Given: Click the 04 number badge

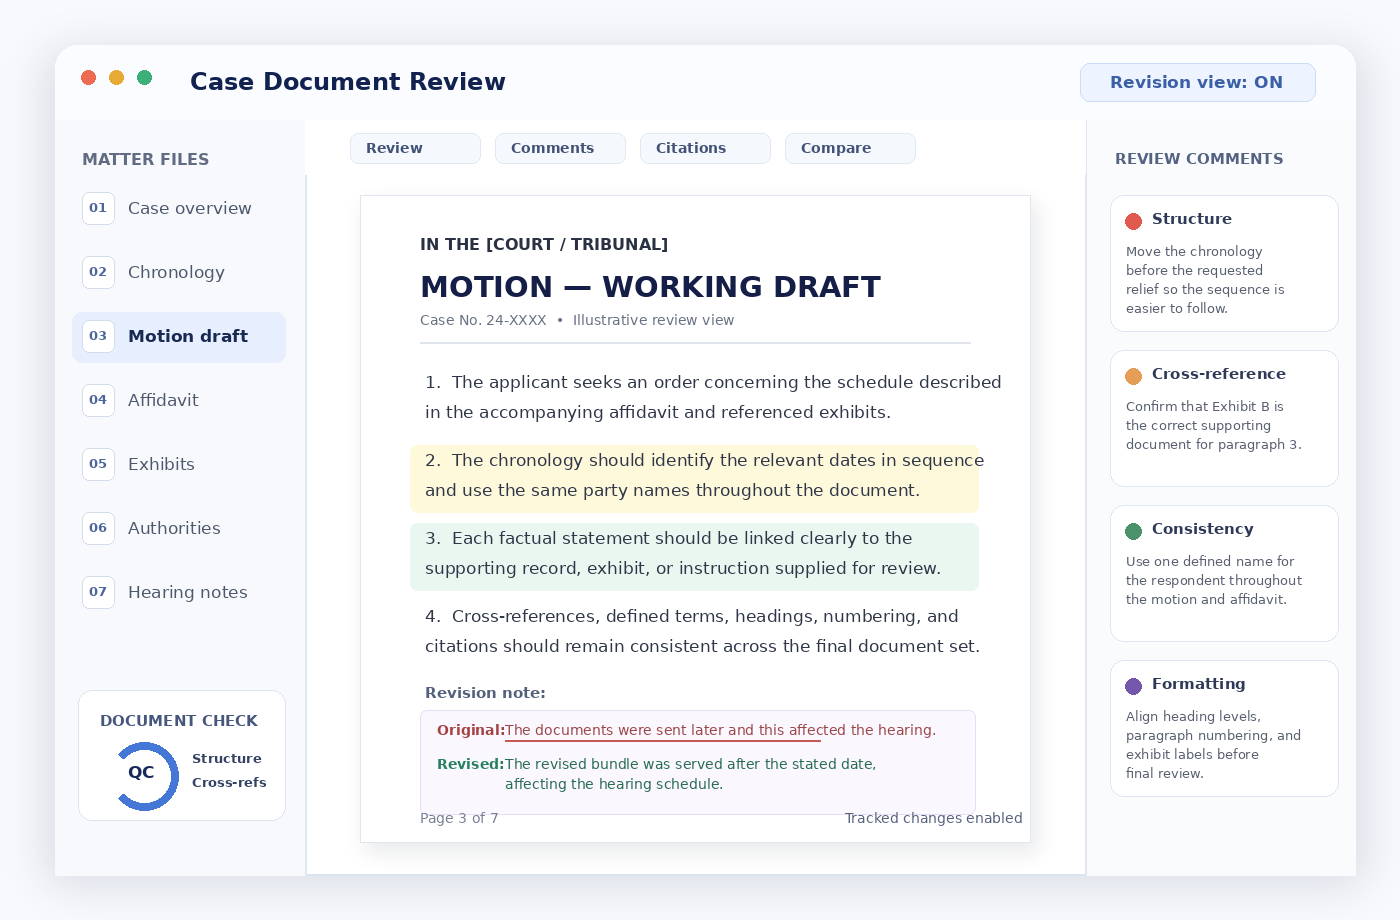Looking at the screenshot, I should pos(98,400).
